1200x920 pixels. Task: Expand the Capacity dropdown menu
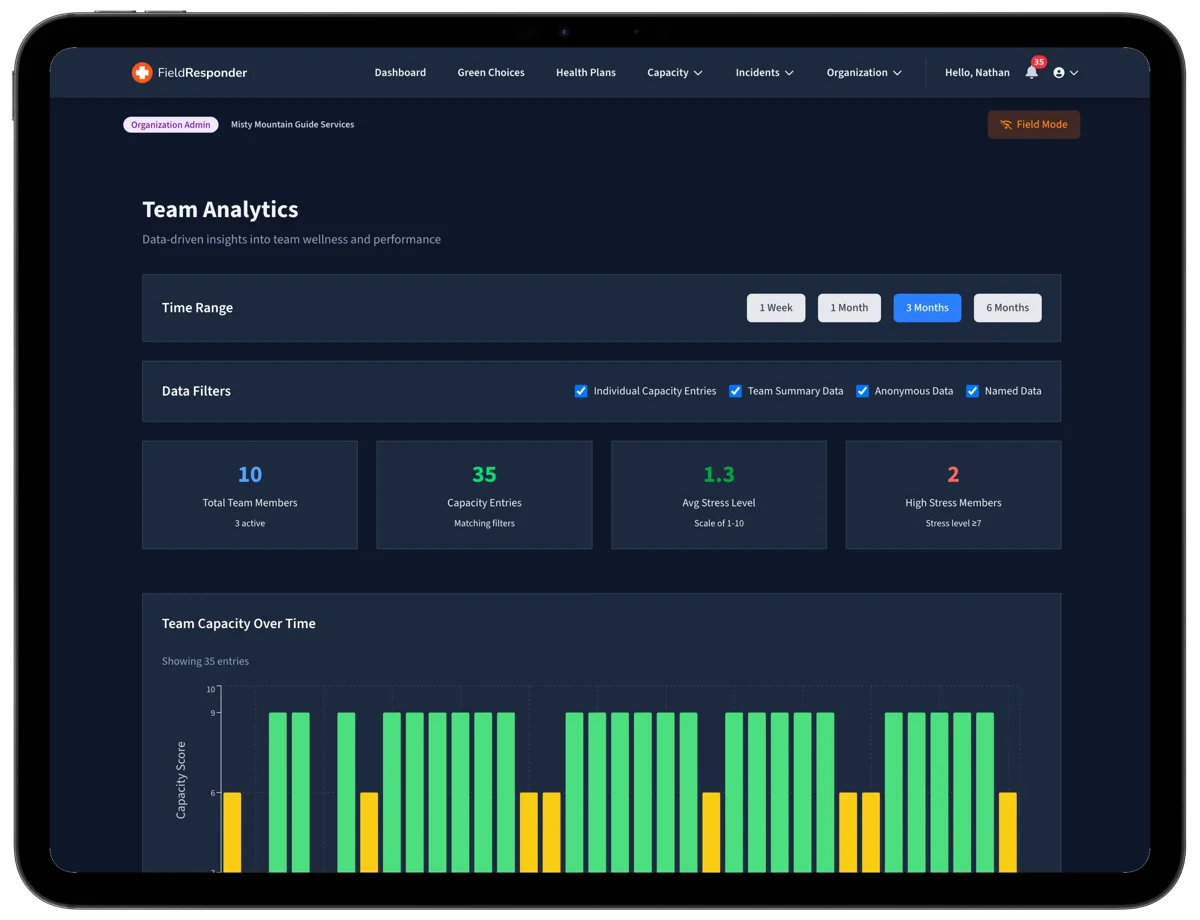(x=674, y=72)
